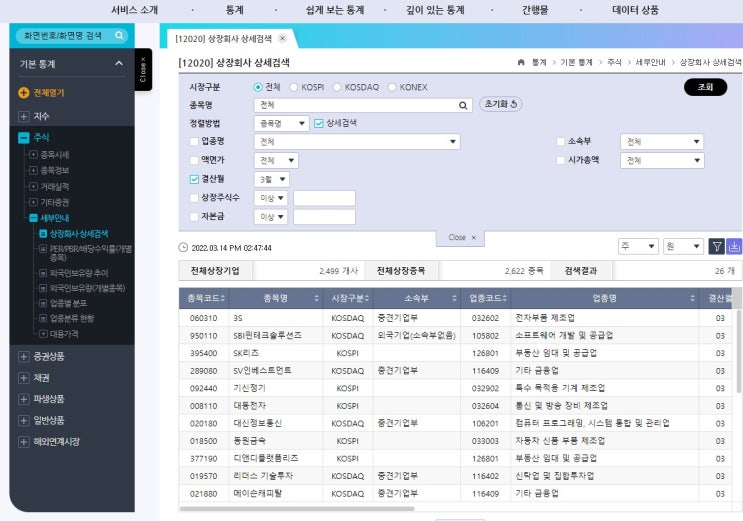Expand the 지수 tree node
This screenshot has height=521, width=743.
click(24, 116)
